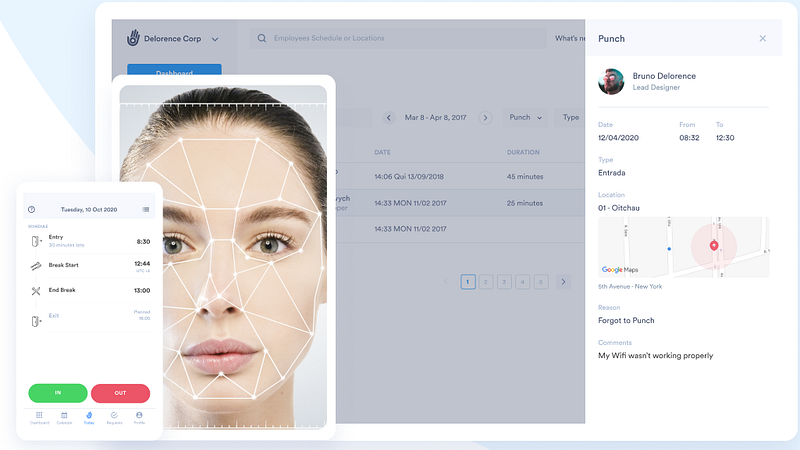Select the Exit schedule entry label
Image resolution: width=800 pixels, height=450 pixels.
click(x=54, y=316)
